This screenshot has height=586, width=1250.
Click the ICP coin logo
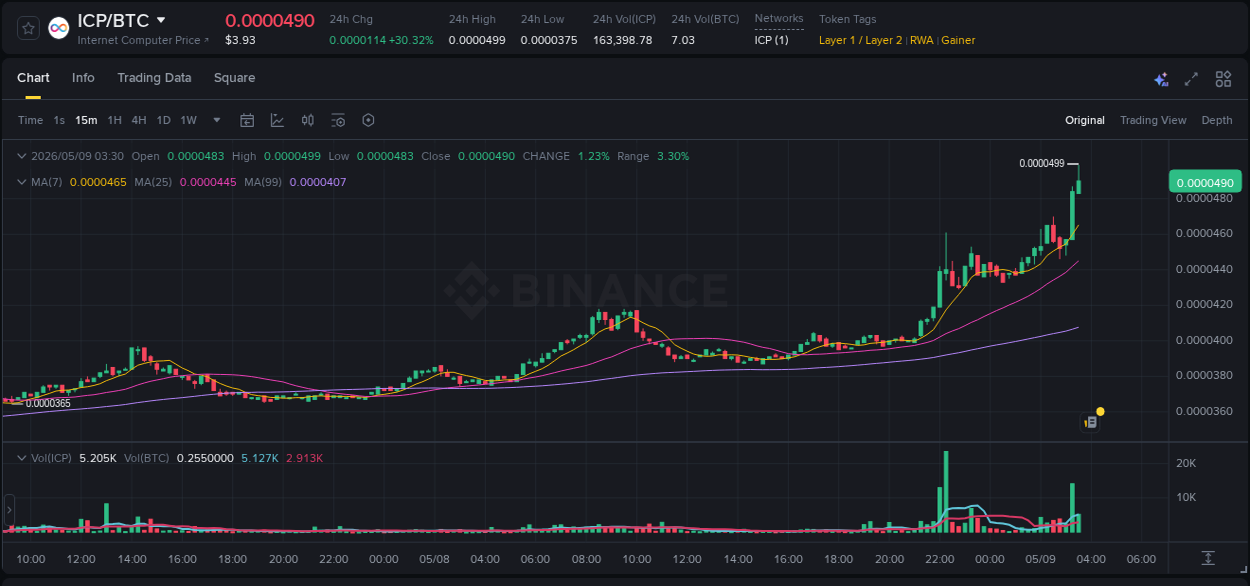[59, 28]
